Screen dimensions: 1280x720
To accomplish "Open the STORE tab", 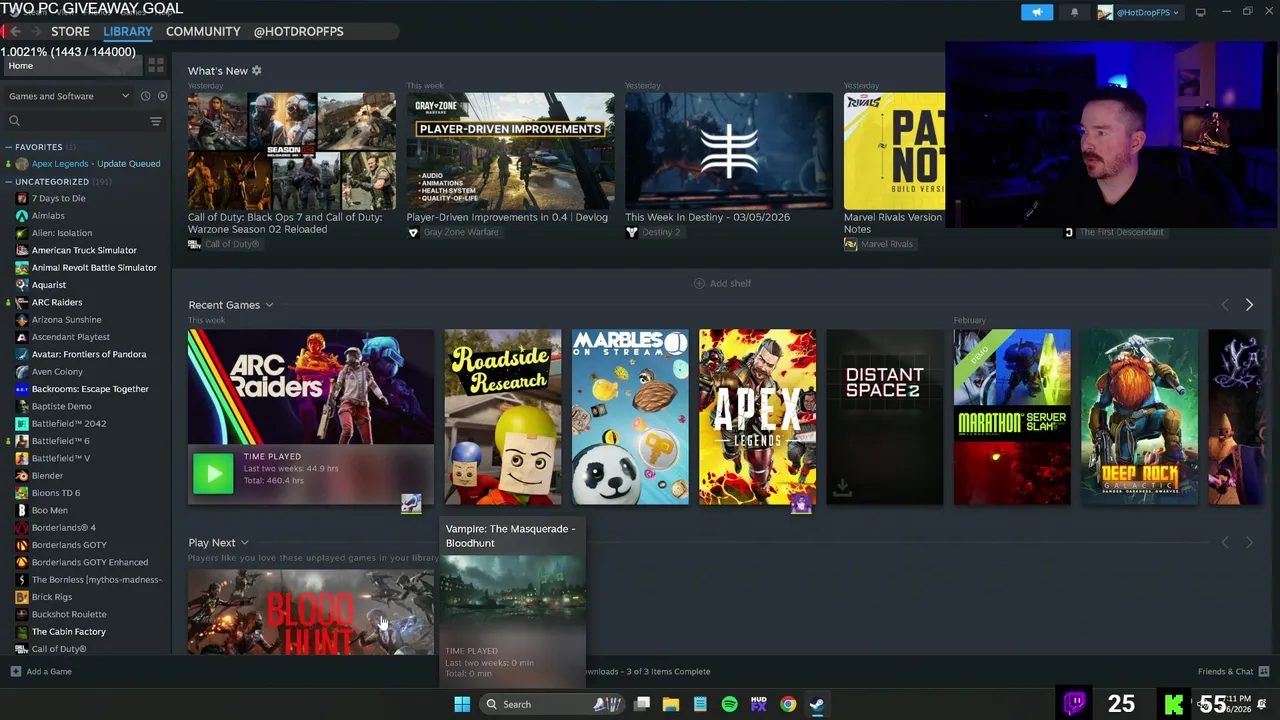I will pos(70,31).
